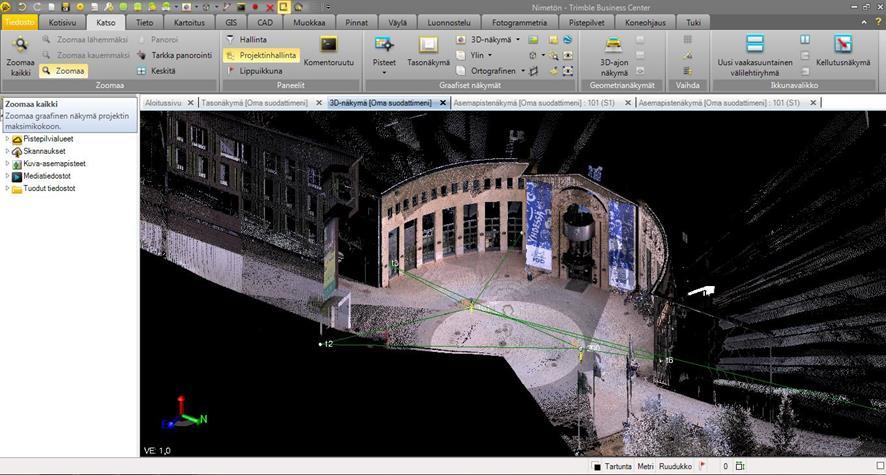
Task: Switch to the Muokkaa ribbon tab
Action: tap(309, 23)
